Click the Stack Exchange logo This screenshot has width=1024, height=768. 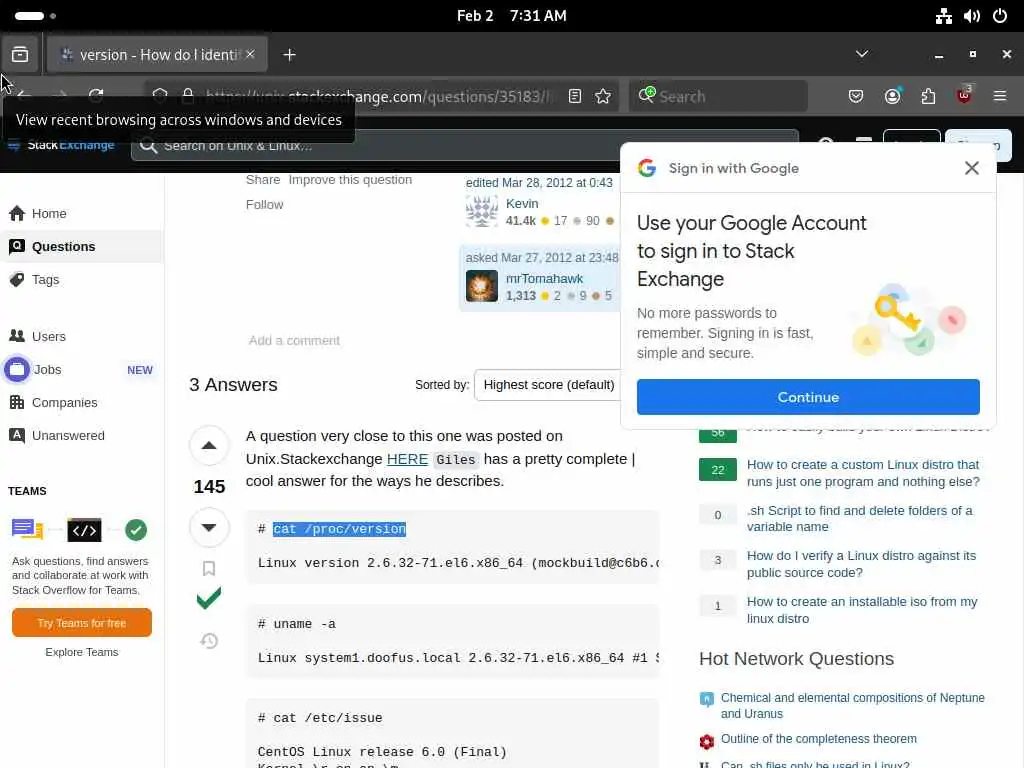[x=61, y=145]
